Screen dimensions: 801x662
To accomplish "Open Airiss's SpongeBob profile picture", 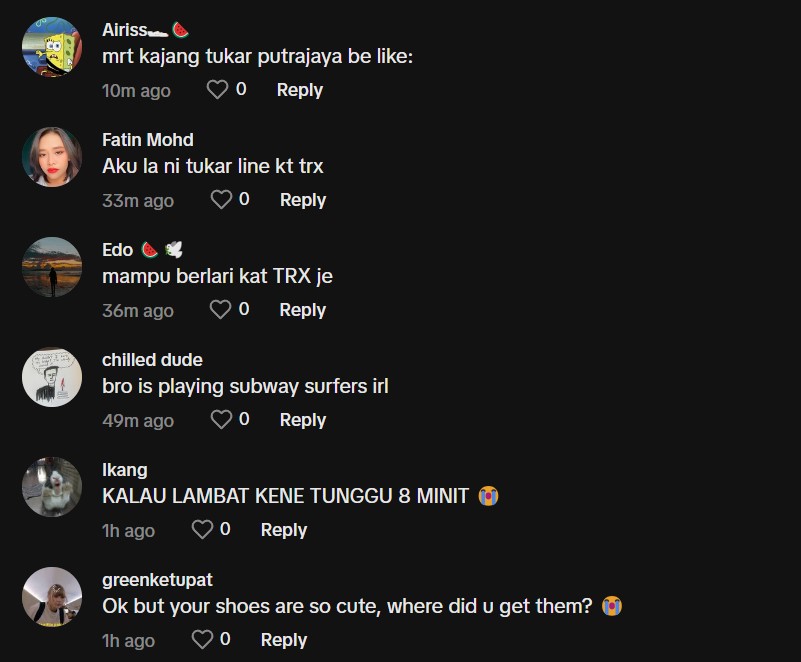I will click(52, 47).
